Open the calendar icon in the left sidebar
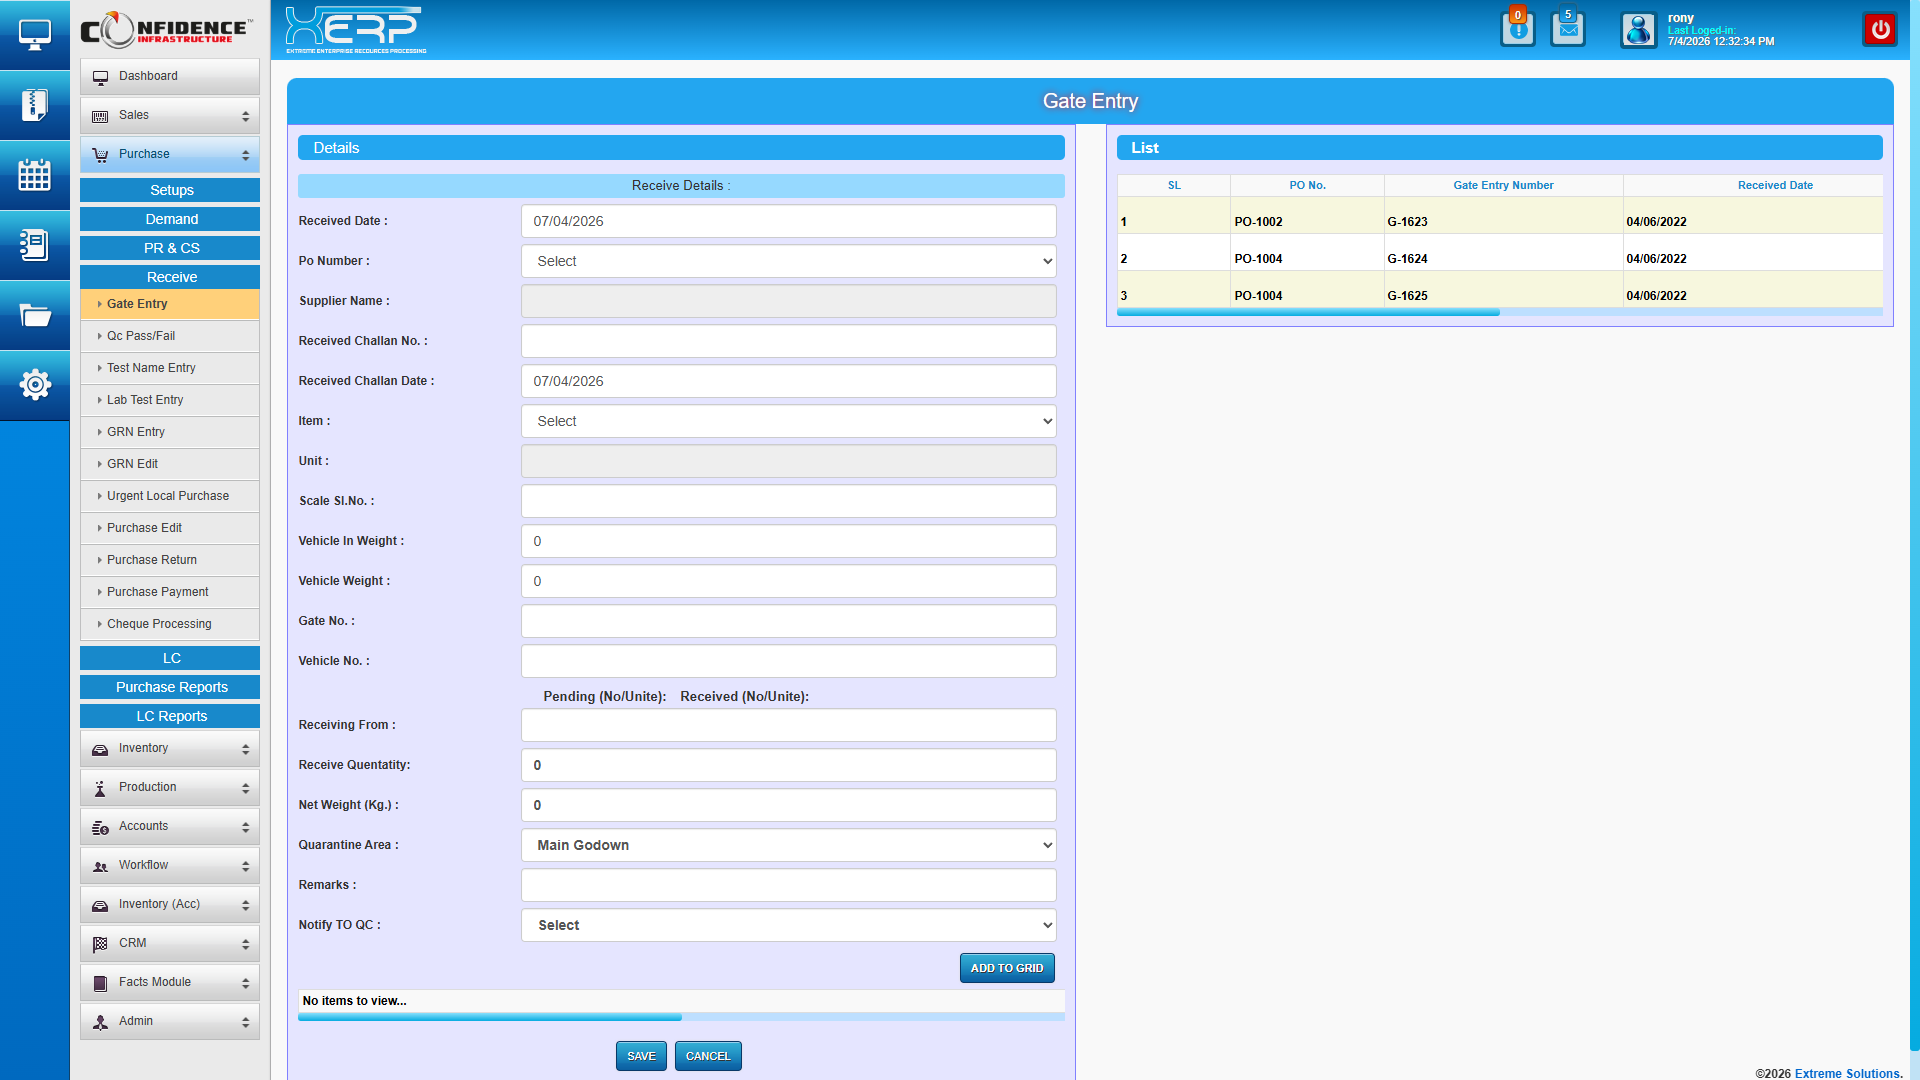1920x1080 pixels. 35,175
